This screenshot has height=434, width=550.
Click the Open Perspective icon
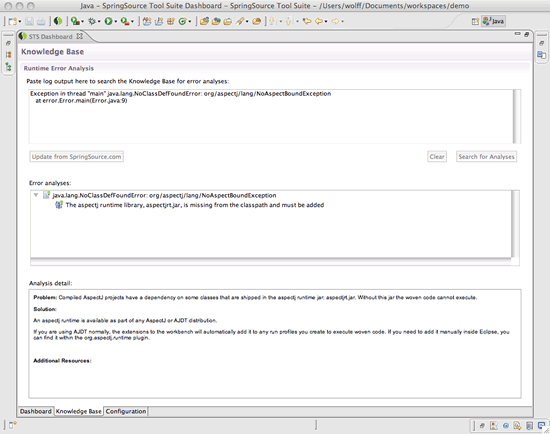tap(475, 21)
